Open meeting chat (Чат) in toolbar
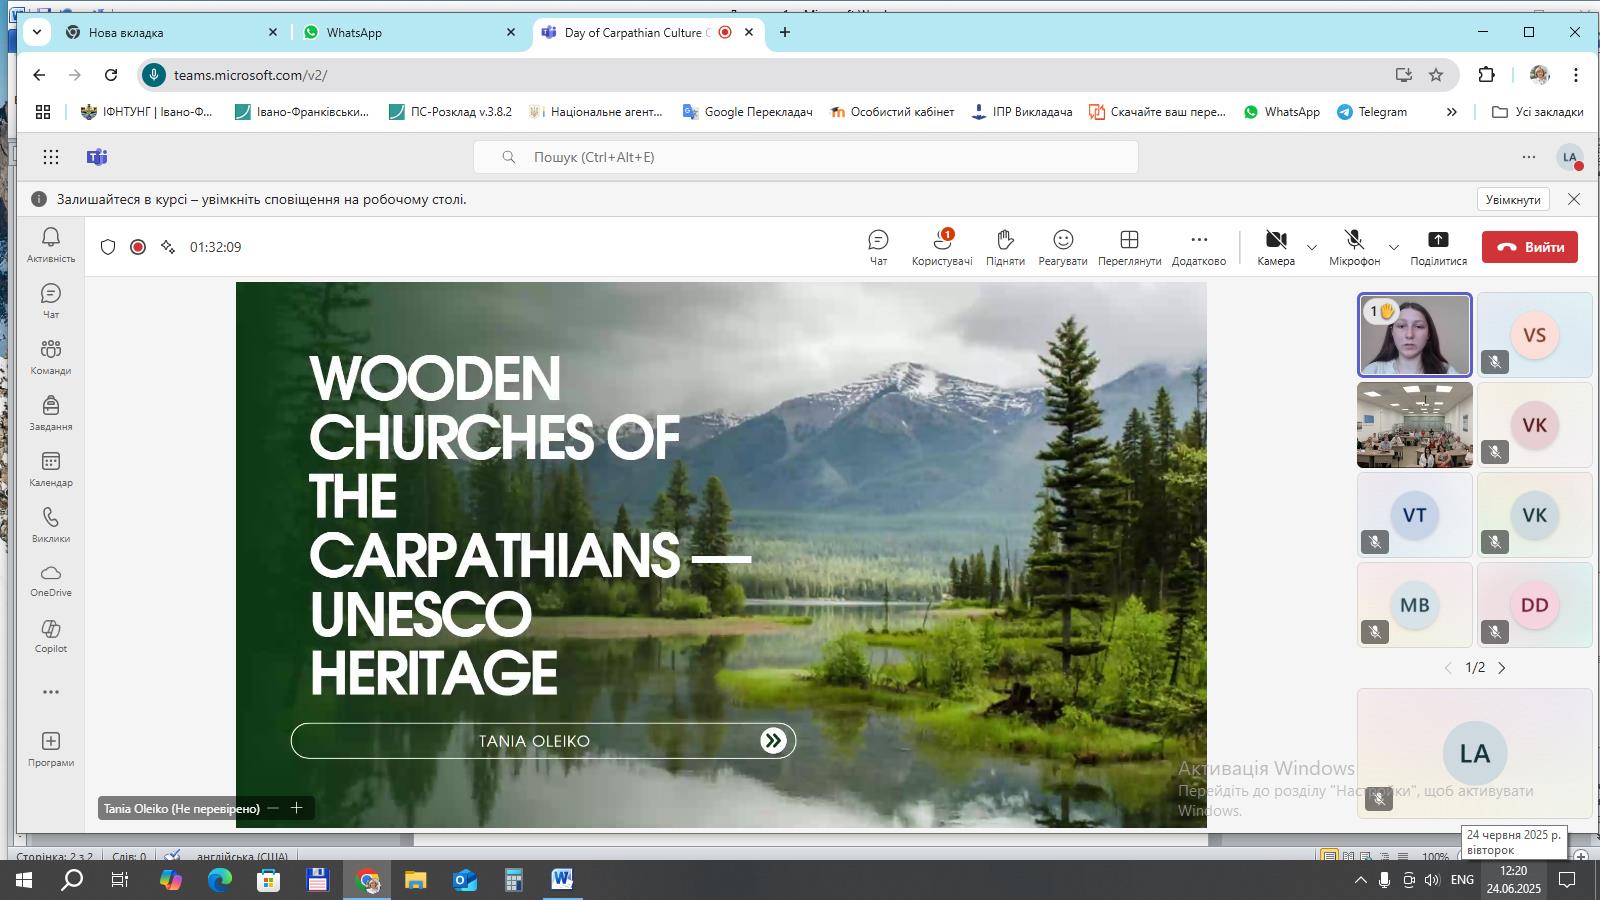This screenshot has height=900, width=1600. (x=878, y=247)
